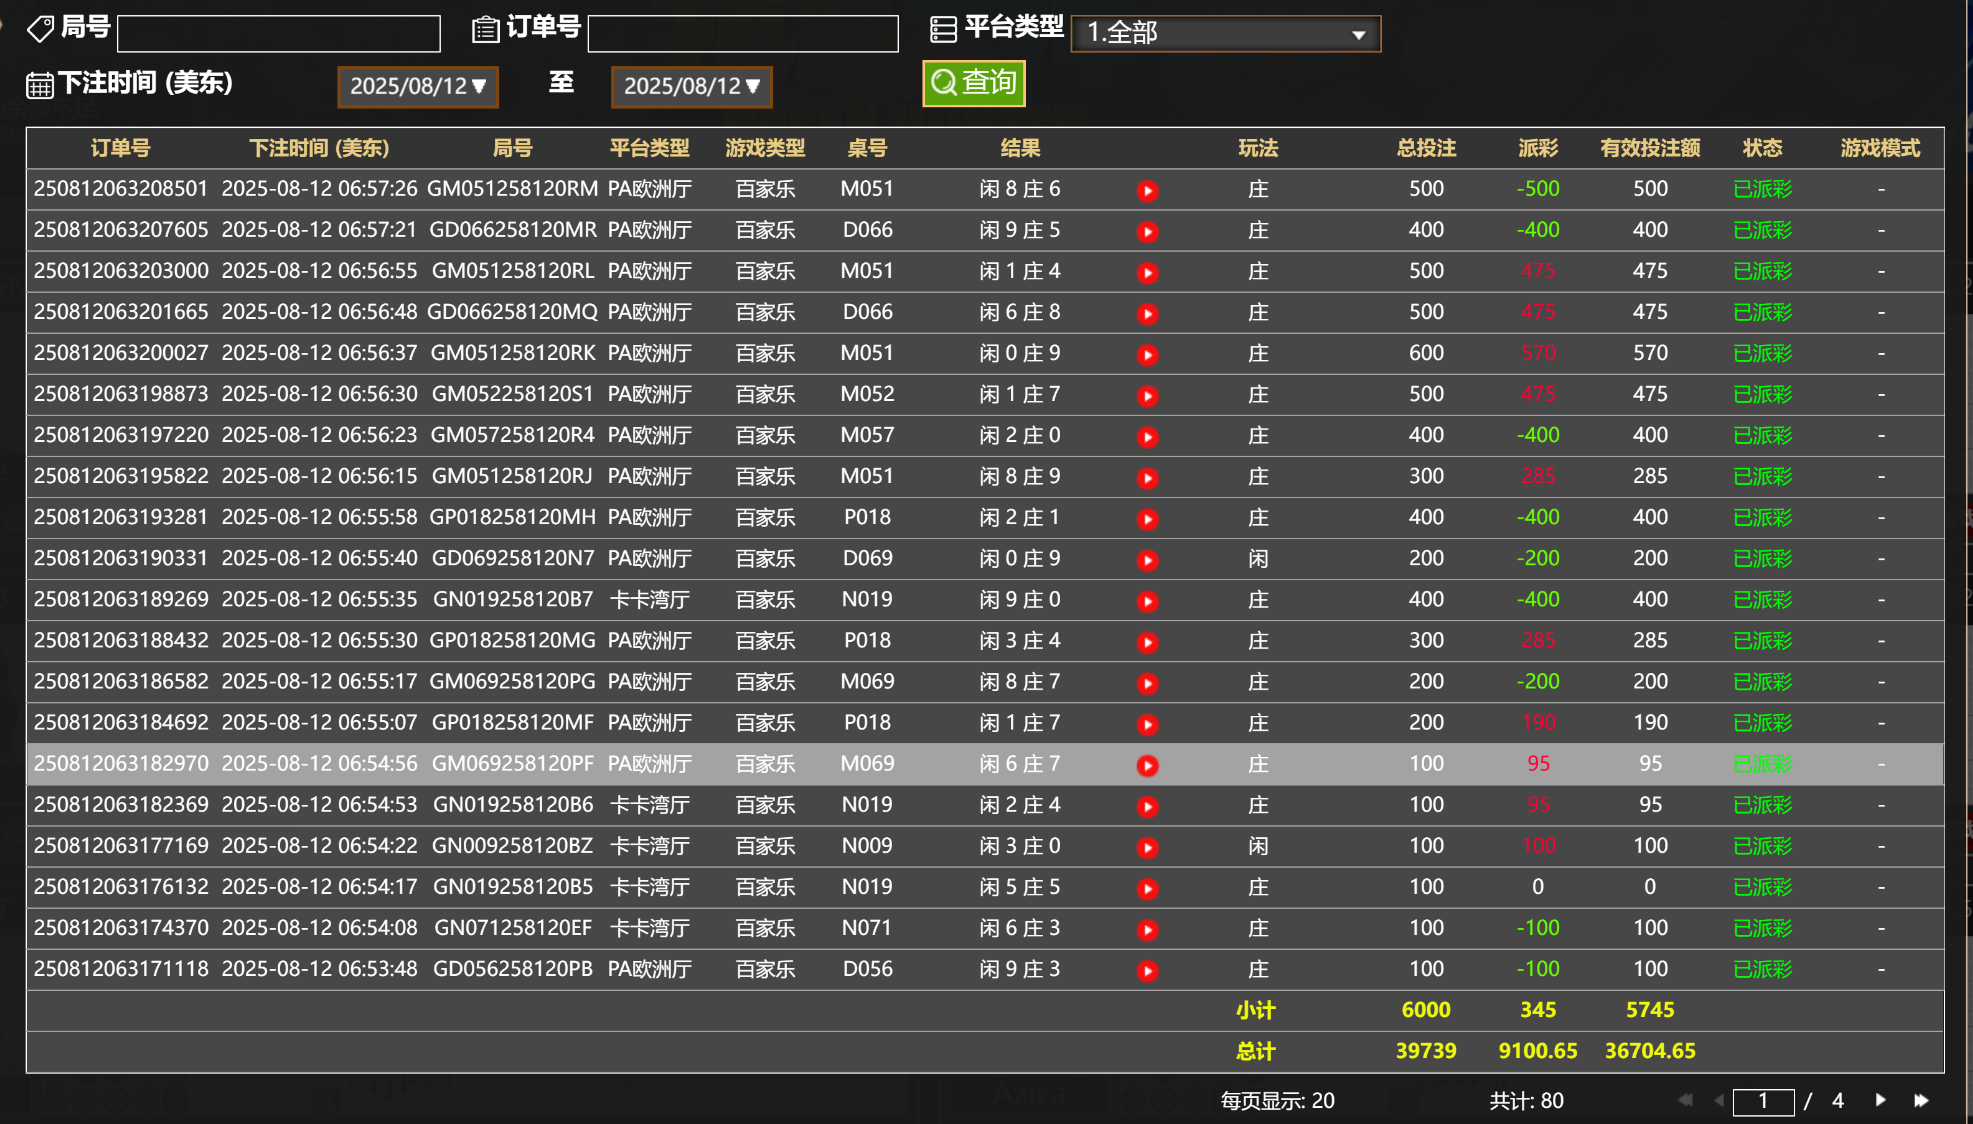Open the start date picker
Screen dimensions: 1973x1124
(x=417, y=86)
